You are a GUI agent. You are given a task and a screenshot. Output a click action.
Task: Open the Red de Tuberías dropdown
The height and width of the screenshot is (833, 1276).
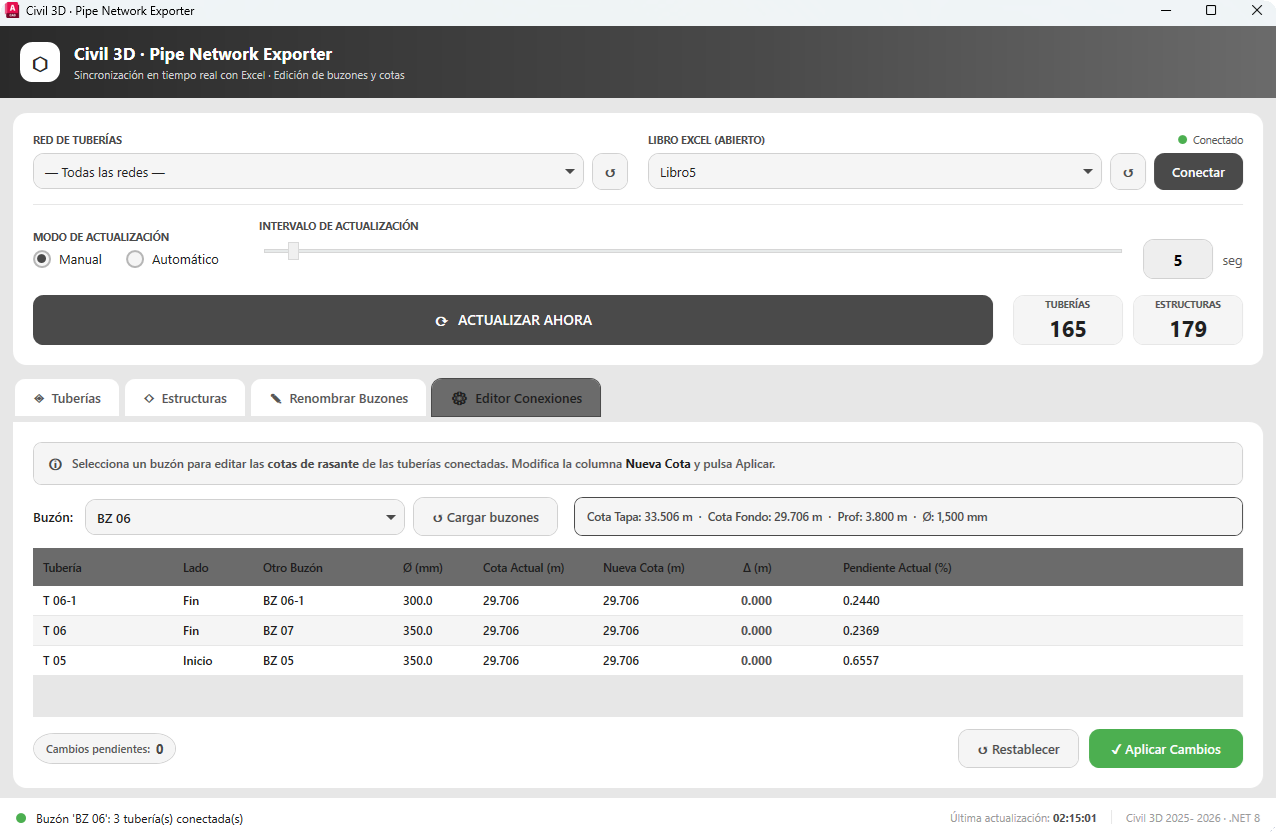[x=308, y=171]
